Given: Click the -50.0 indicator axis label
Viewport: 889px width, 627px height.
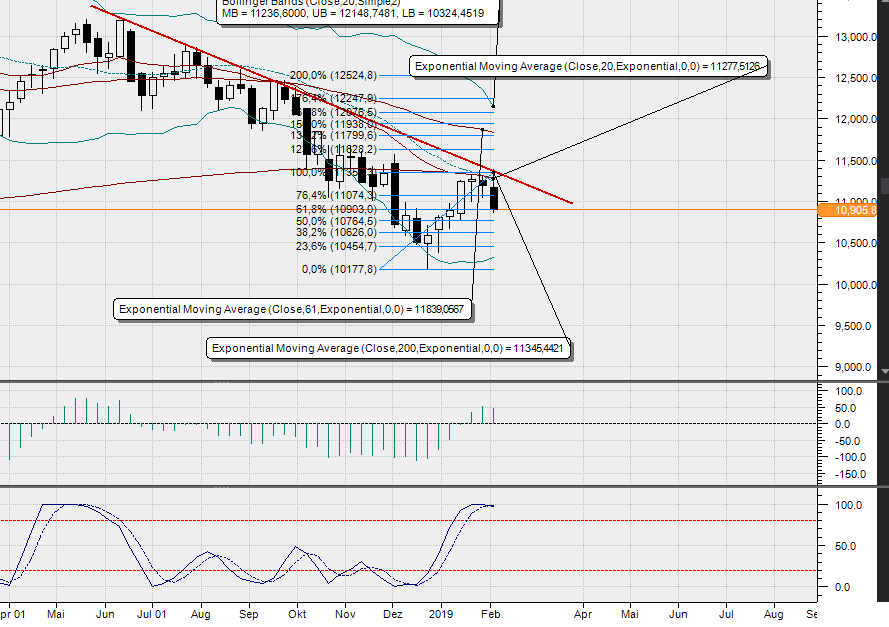Looking at the screenshot, I should (847, 441).
